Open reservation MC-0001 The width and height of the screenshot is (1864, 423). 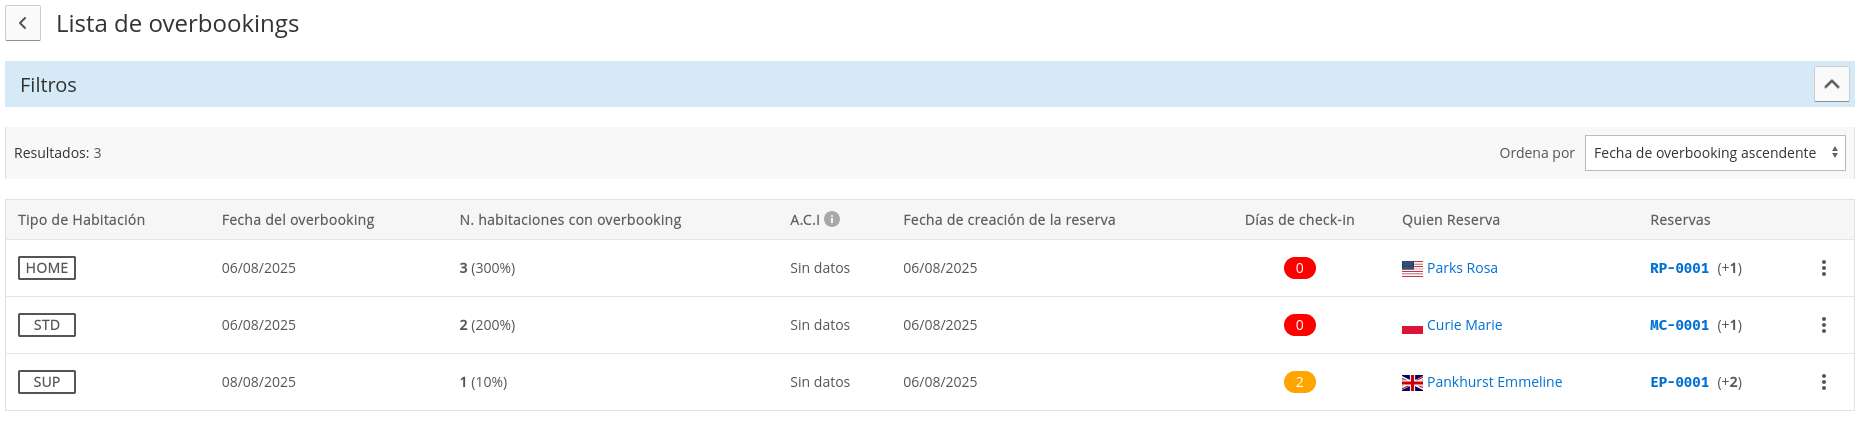[x=1679, y=325]
